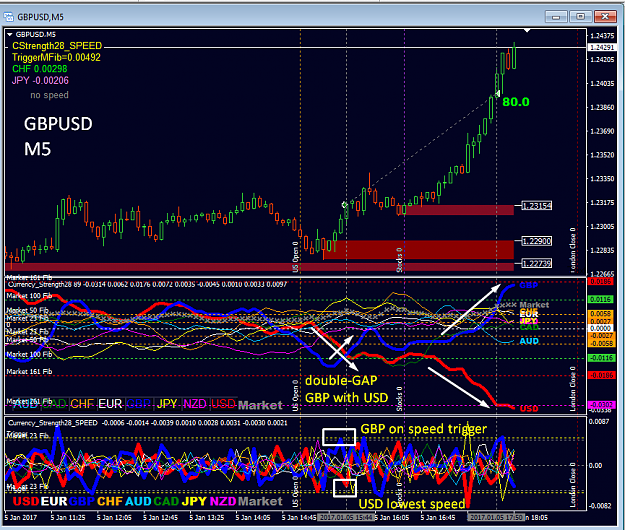Click the current price tag 1.24291
Viewport: 625px width, 530px height.
pos(601,47)
